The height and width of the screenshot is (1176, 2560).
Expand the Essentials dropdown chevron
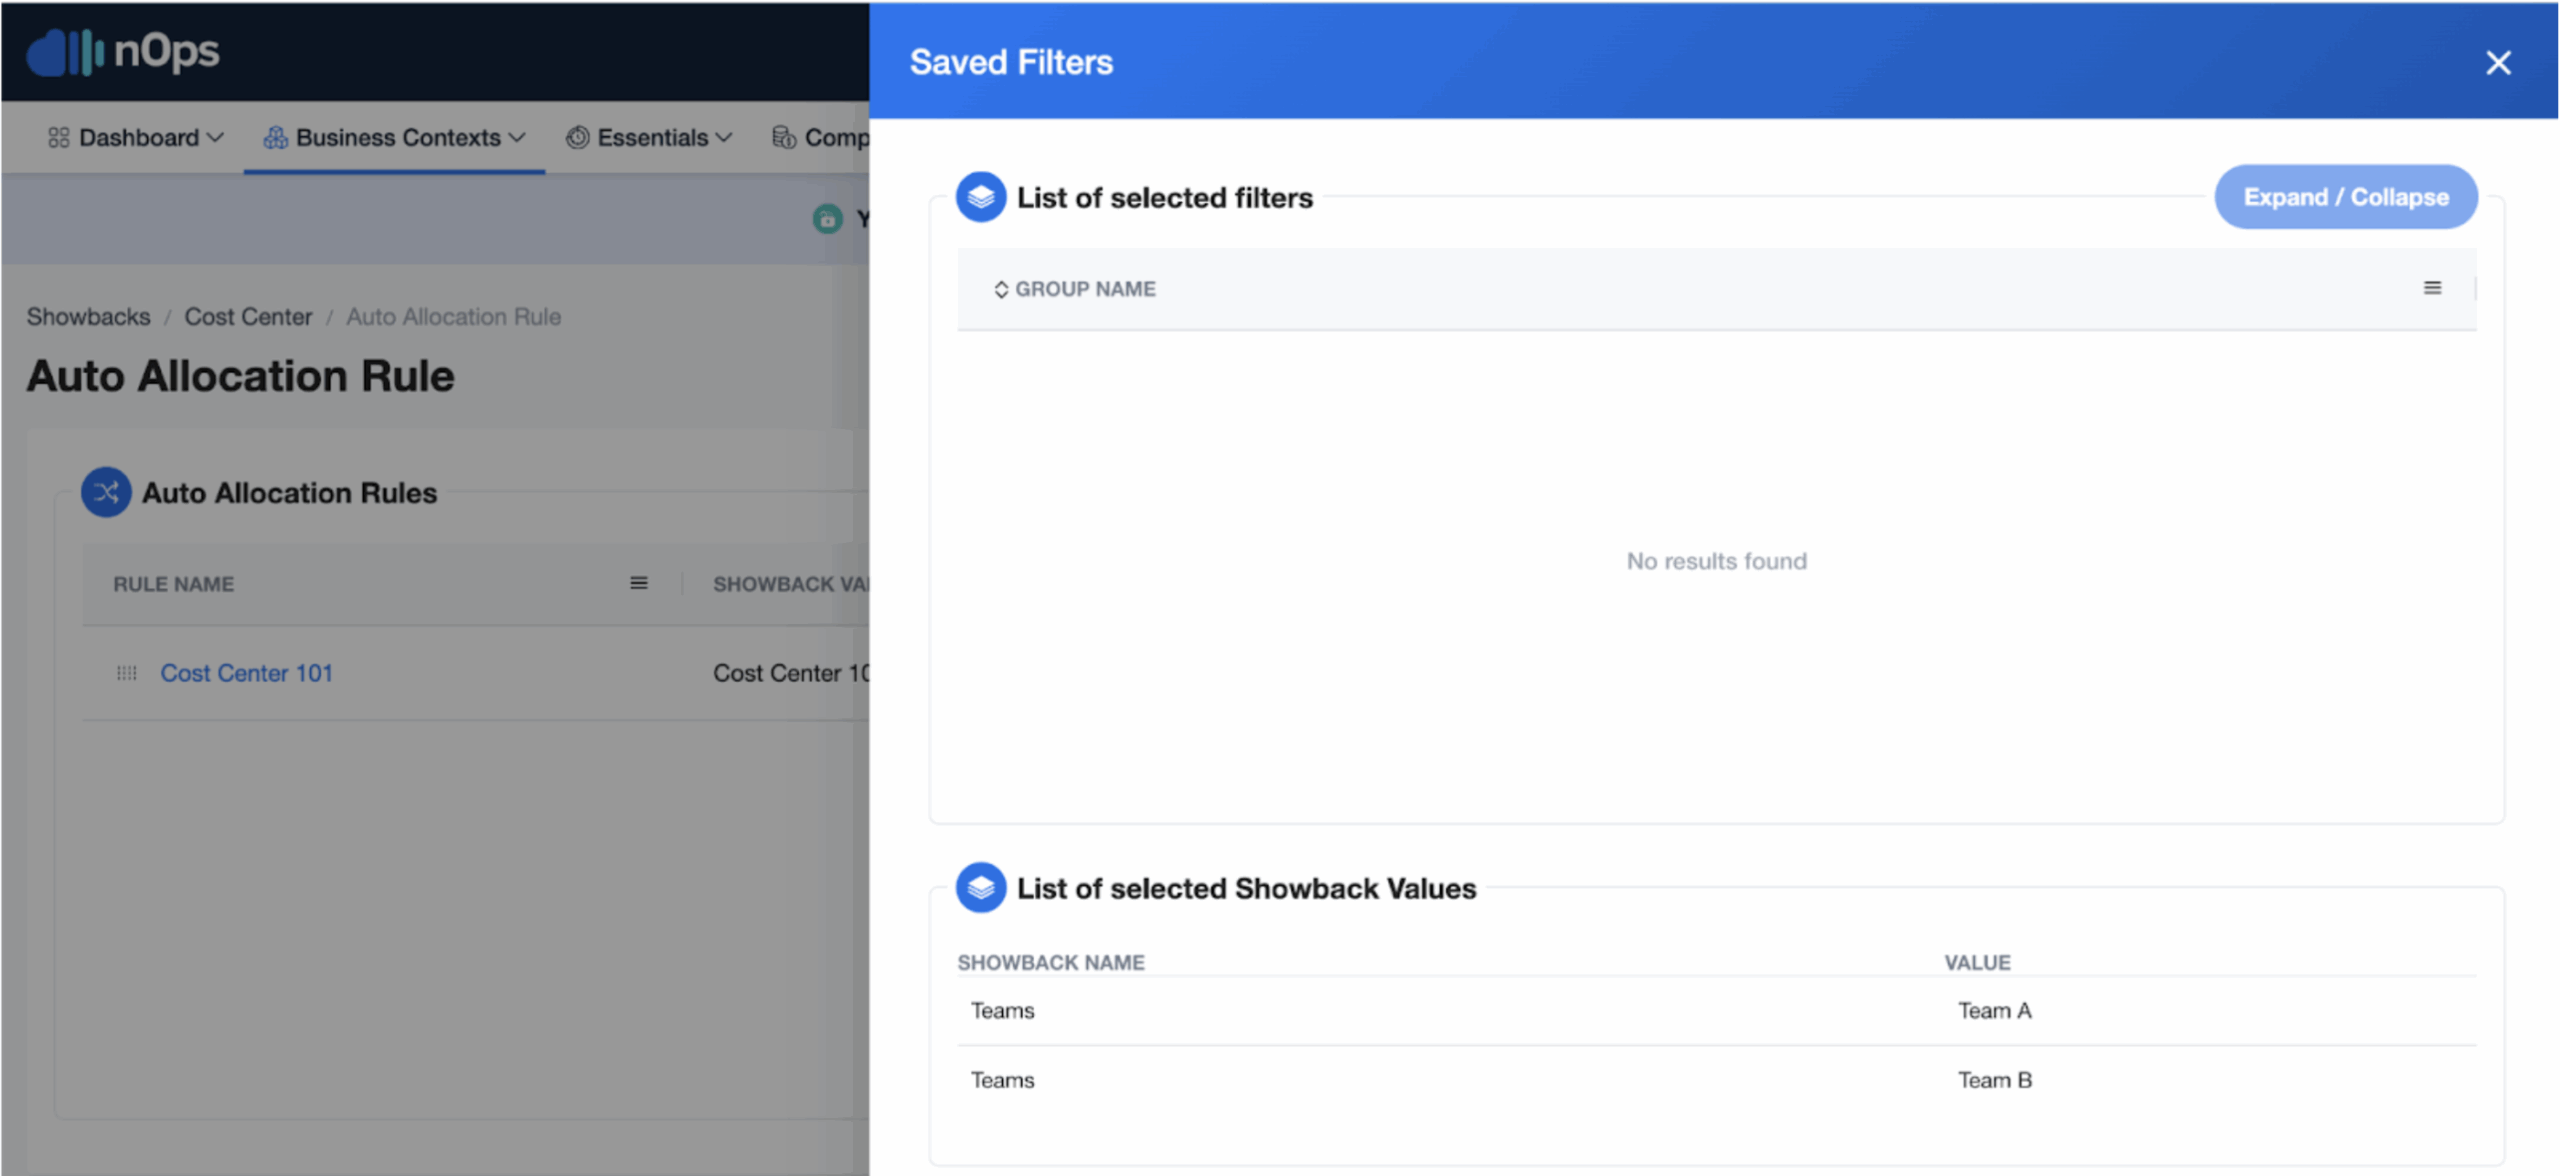[724, 138]
